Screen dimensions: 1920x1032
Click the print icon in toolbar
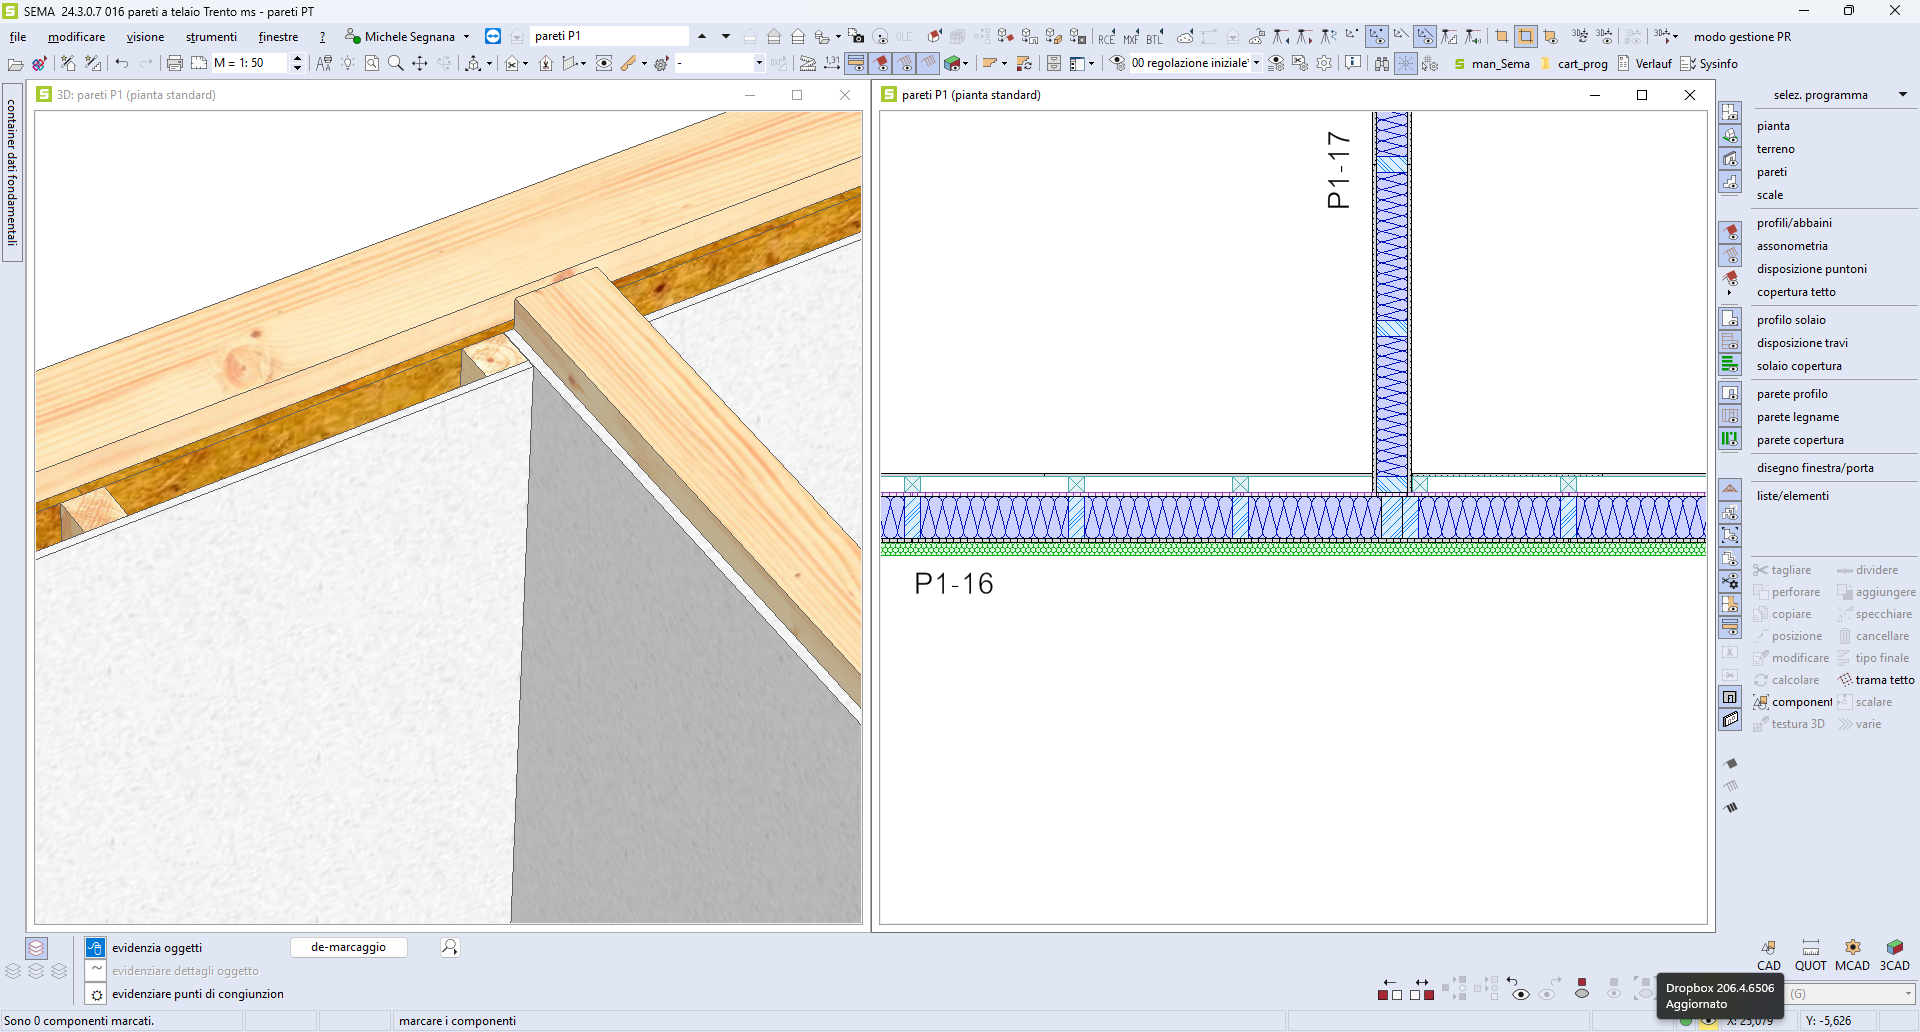pyautogui.click(x=174, y=63)
